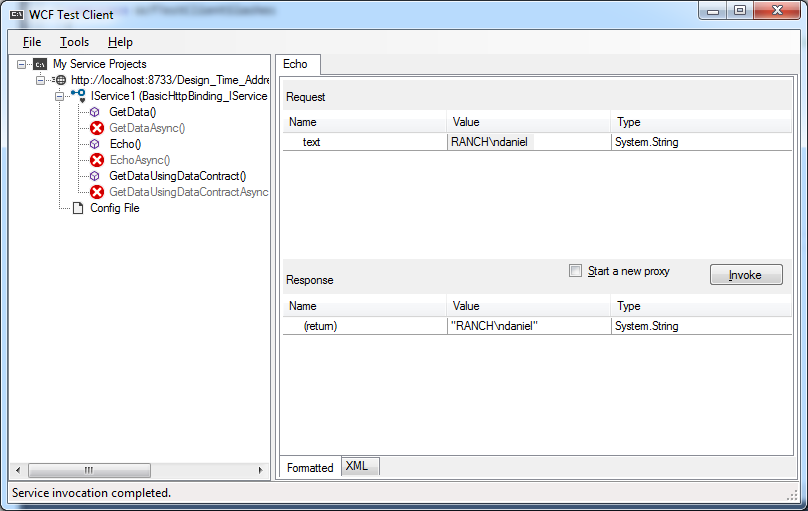
Task: Maximize the WCF Test Client window
Action: 739,11
